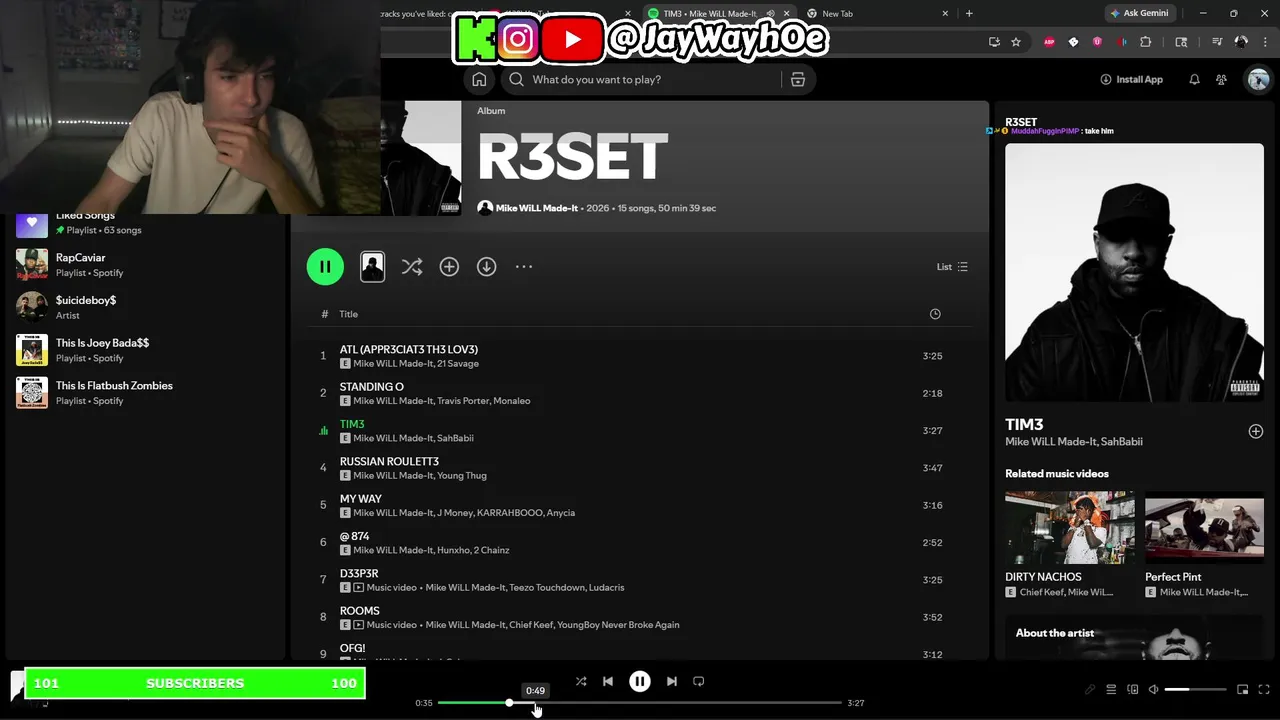Click the Young Thug artist link
This screenshot has width=1280, height=720.
[462, 476]
